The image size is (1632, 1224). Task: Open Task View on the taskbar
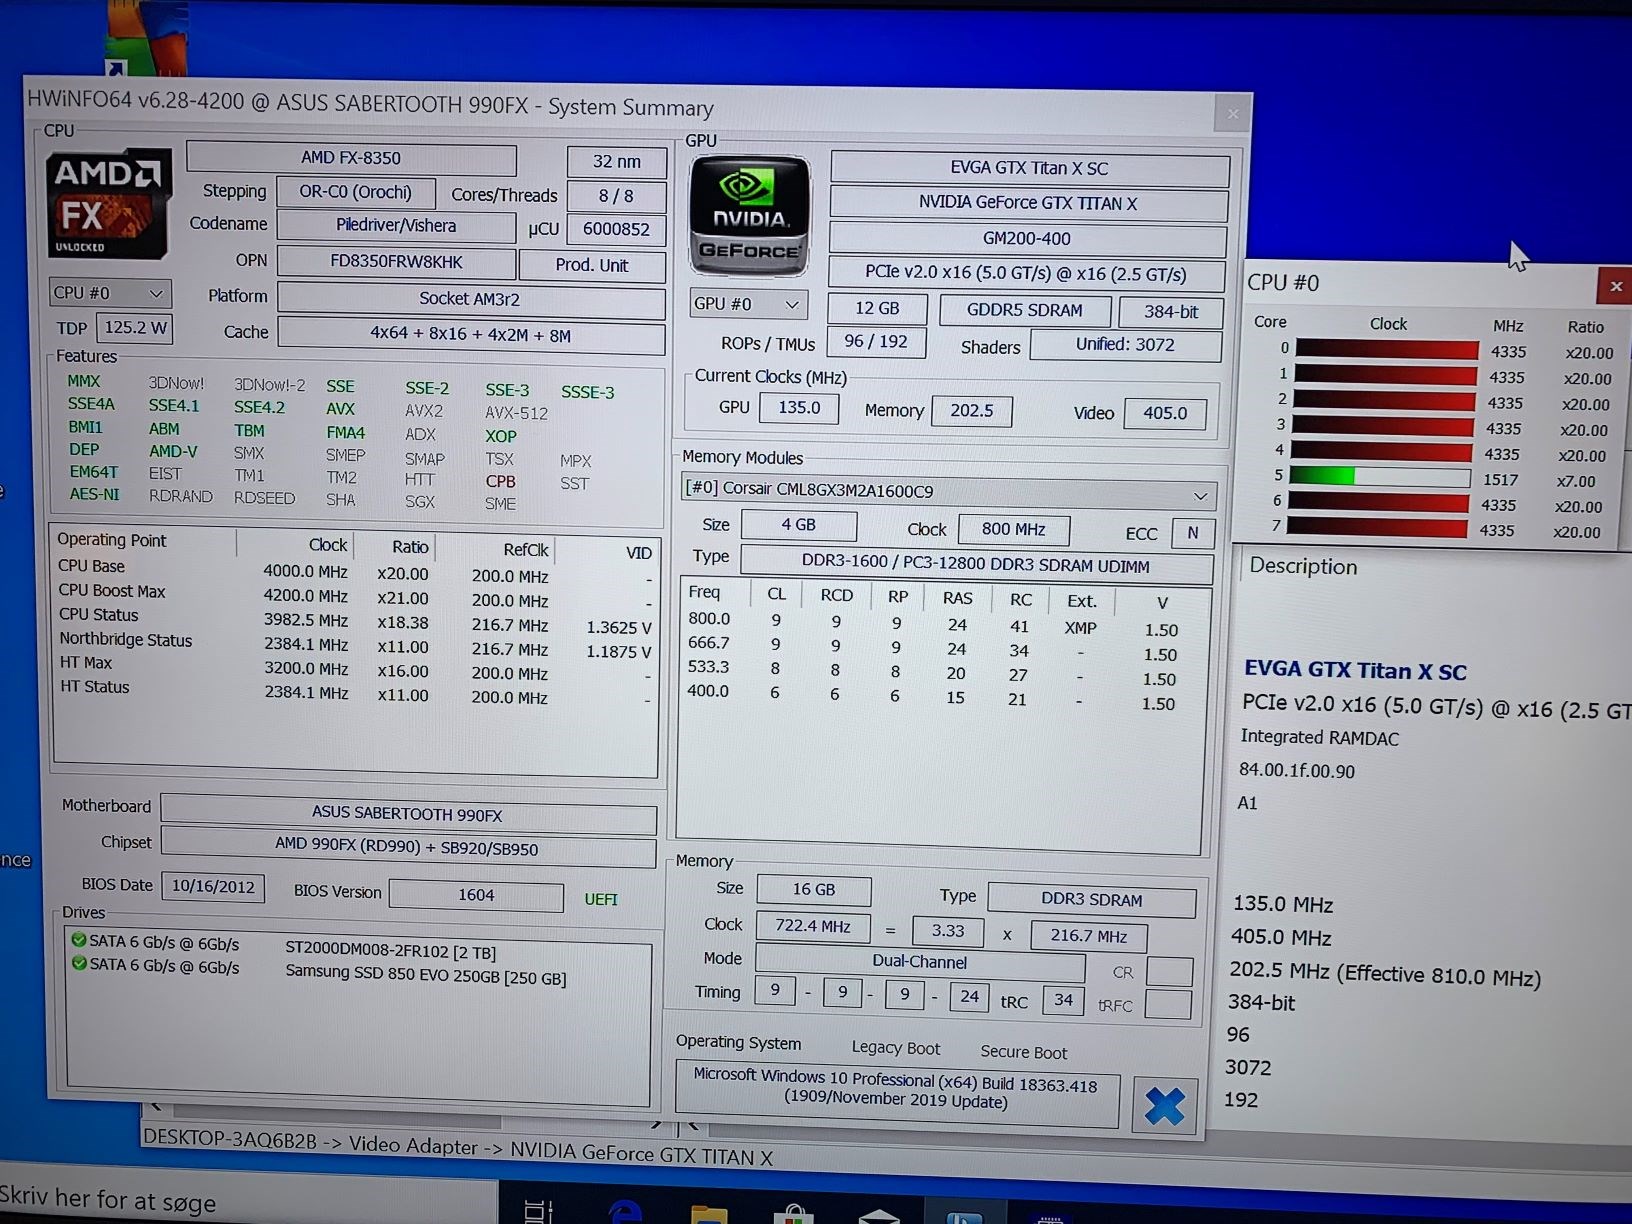click(x=538, y=1211)
